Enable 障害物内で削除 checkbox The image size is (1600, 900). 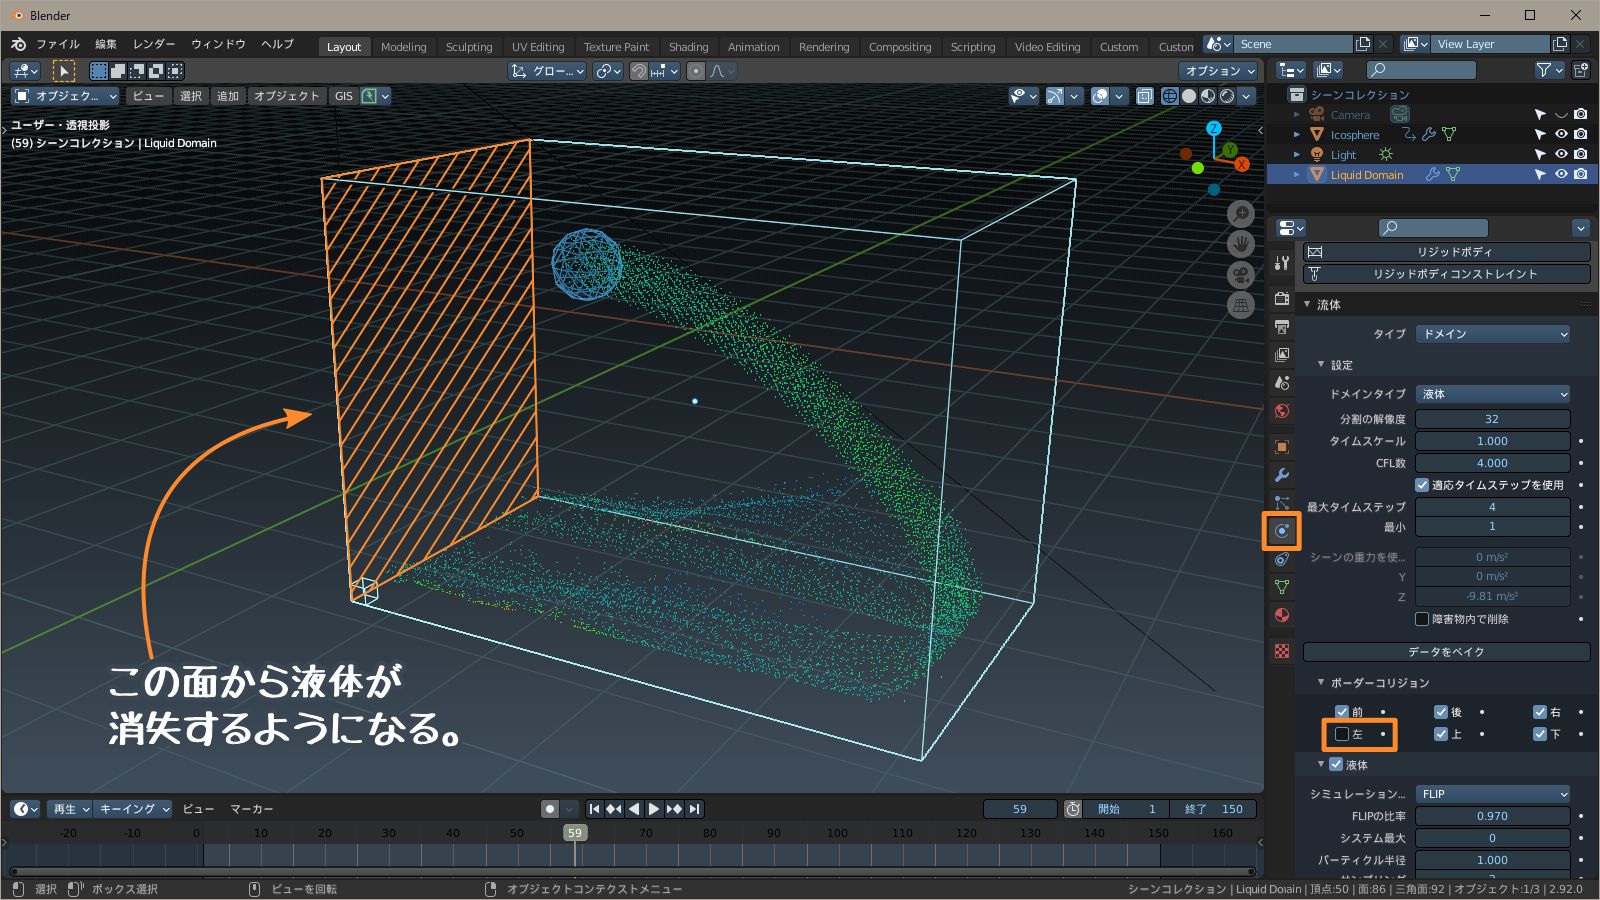[1422, 619]
